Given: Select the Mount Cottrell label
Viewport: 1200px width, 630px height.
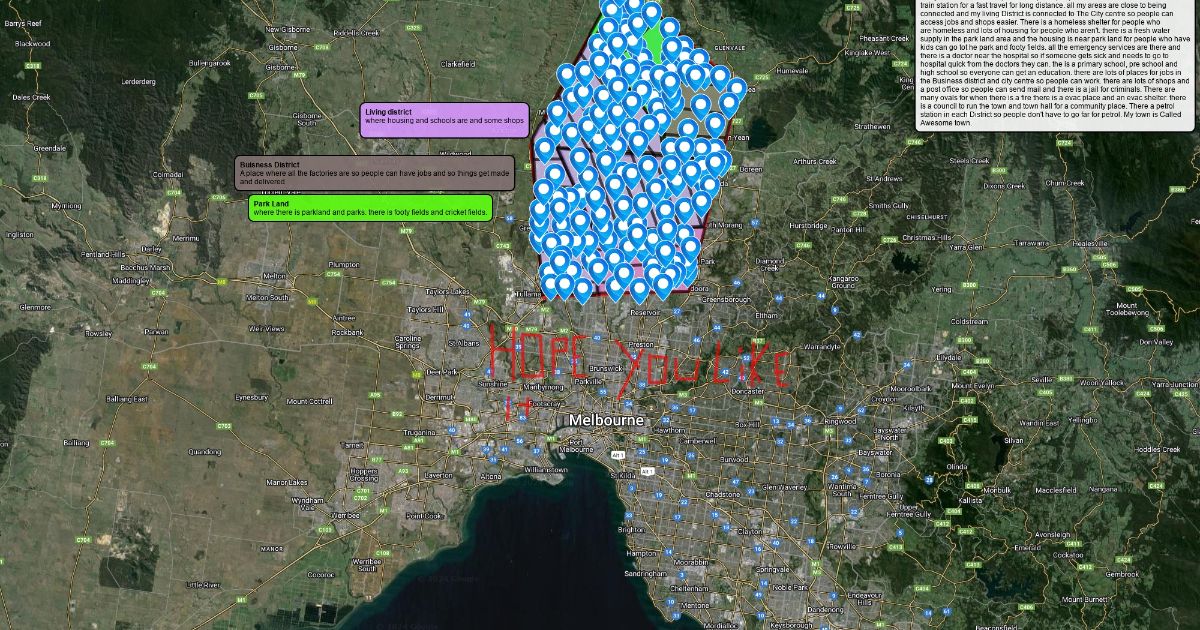Looking at the screenshot, I should click(309, 401).
